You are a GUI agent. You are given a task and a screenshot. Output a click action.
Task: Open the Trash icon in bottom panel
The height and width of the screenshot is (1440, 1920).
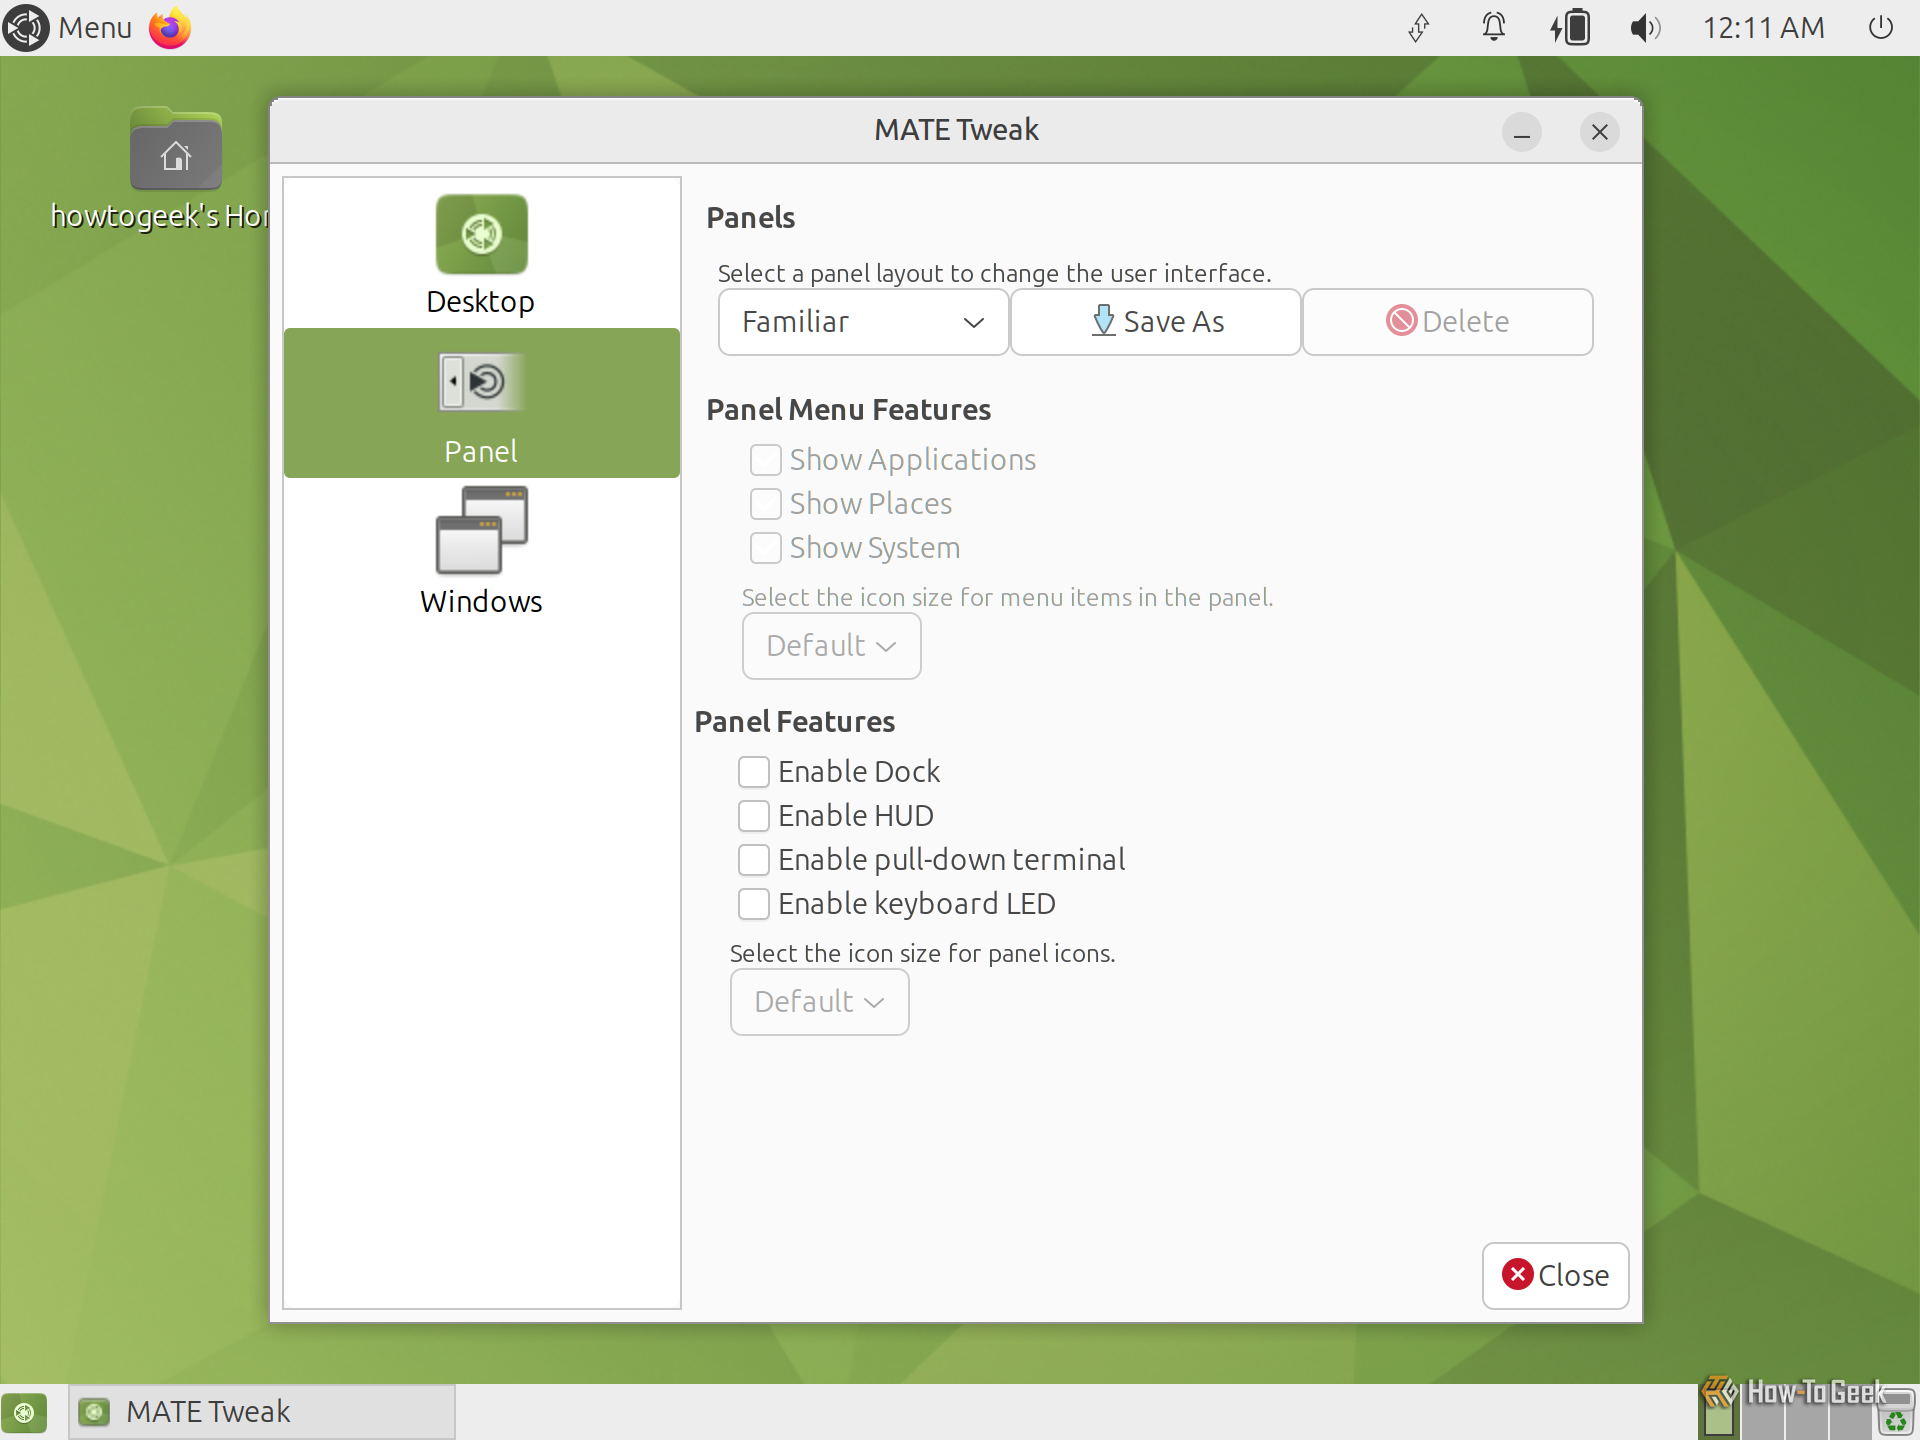point(1896,1412)
